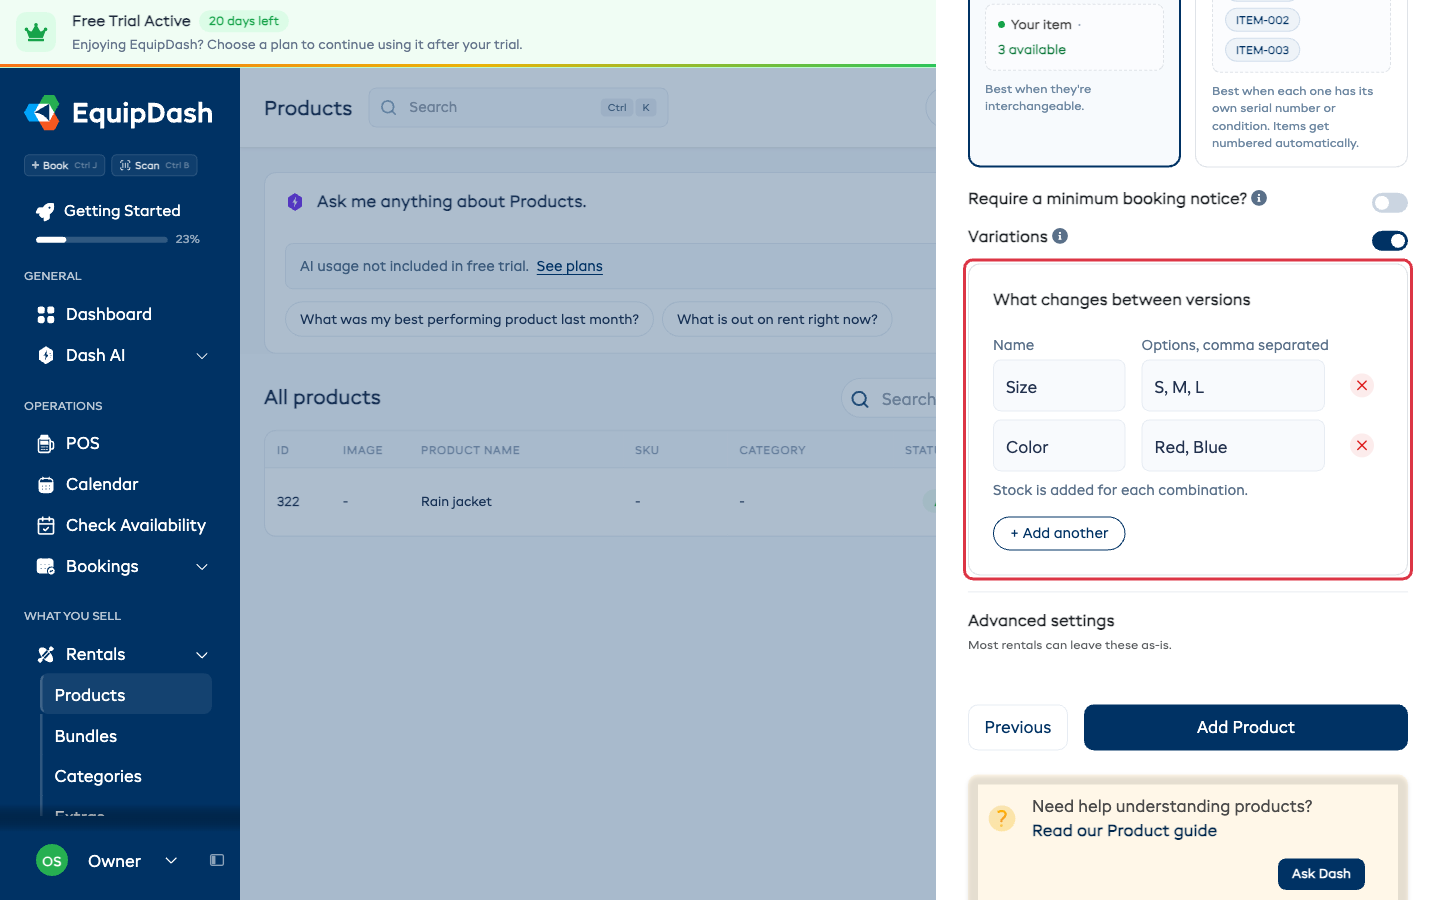1440x900 pixels.
Task: Click the + Book shortcut button
Action: (64, 165)
